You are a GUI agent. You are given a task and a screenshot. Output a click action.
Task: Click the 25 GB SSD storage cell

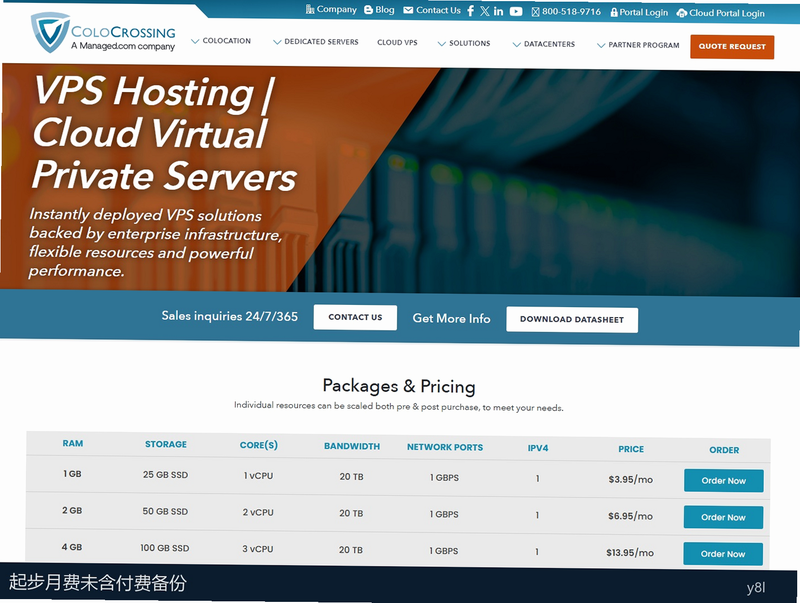pyautogui.click(x=165, y=475)
